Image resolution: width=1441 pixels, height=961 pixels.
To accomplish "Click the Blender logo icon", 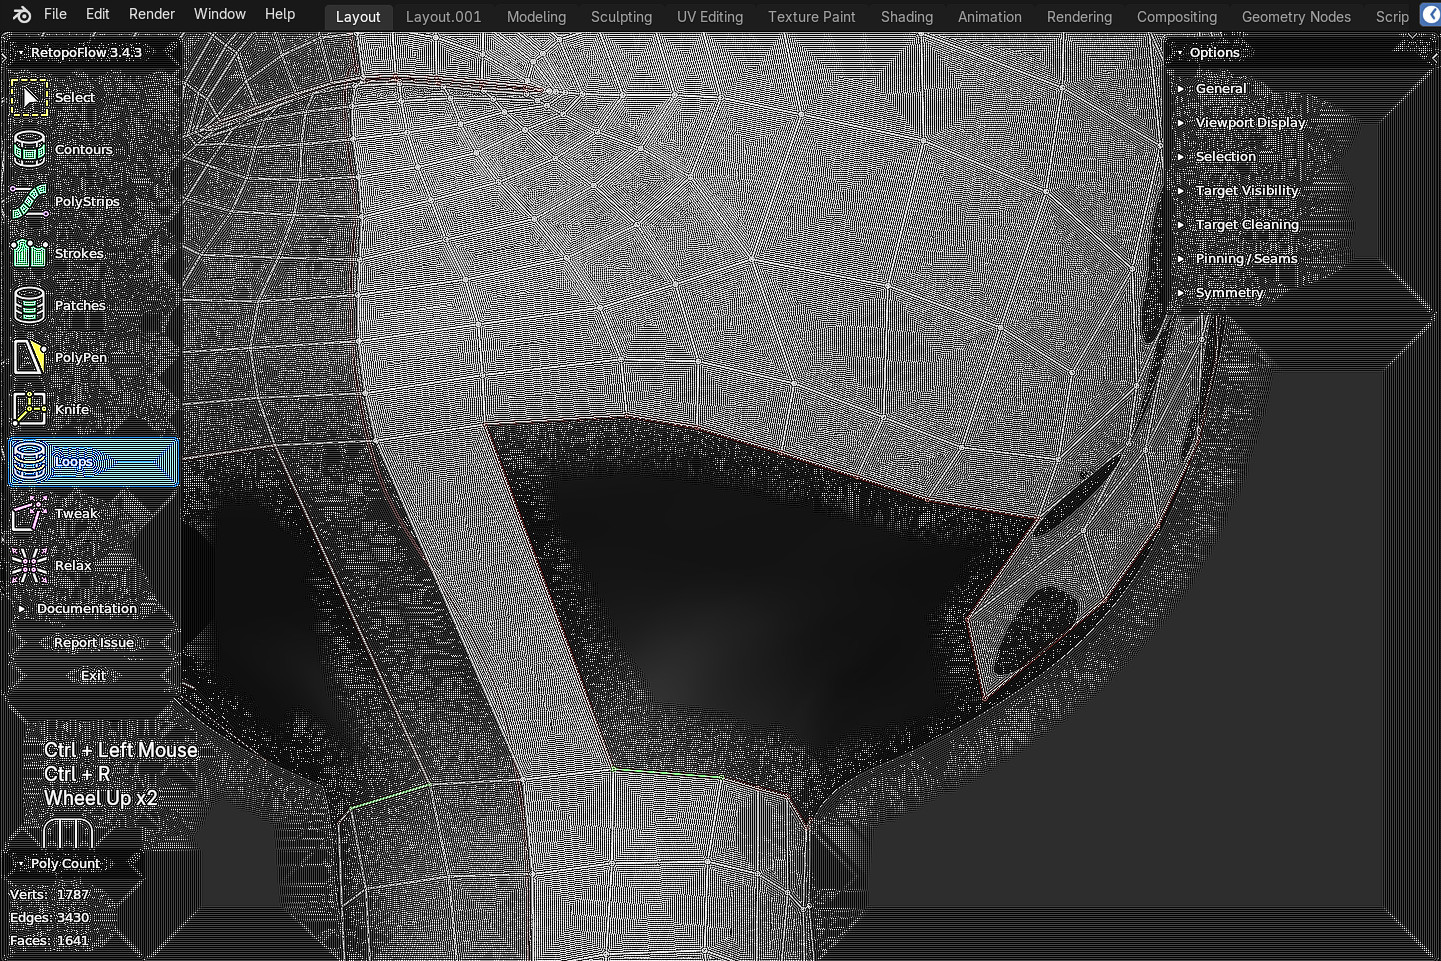I will click(x=22, y=15).
